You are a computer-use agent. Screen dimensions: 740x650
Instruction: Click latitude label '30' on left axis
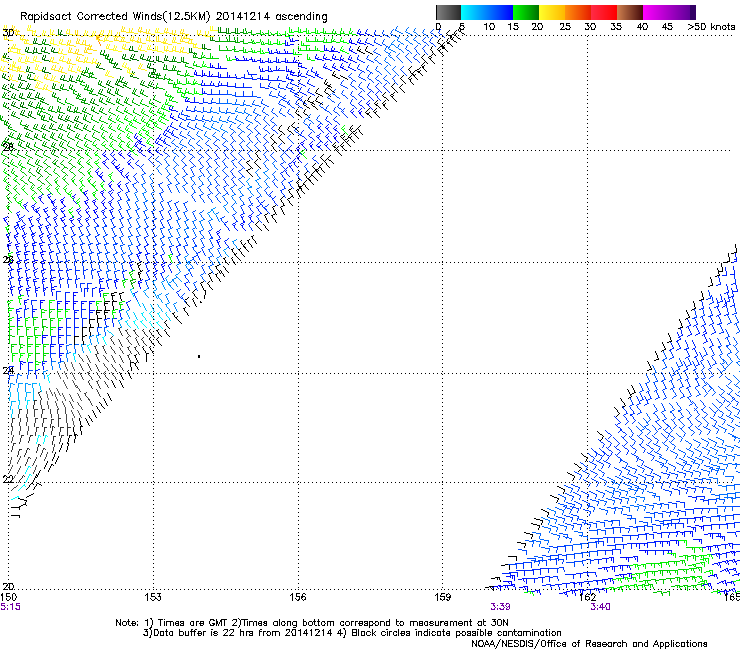coord(8,33)
